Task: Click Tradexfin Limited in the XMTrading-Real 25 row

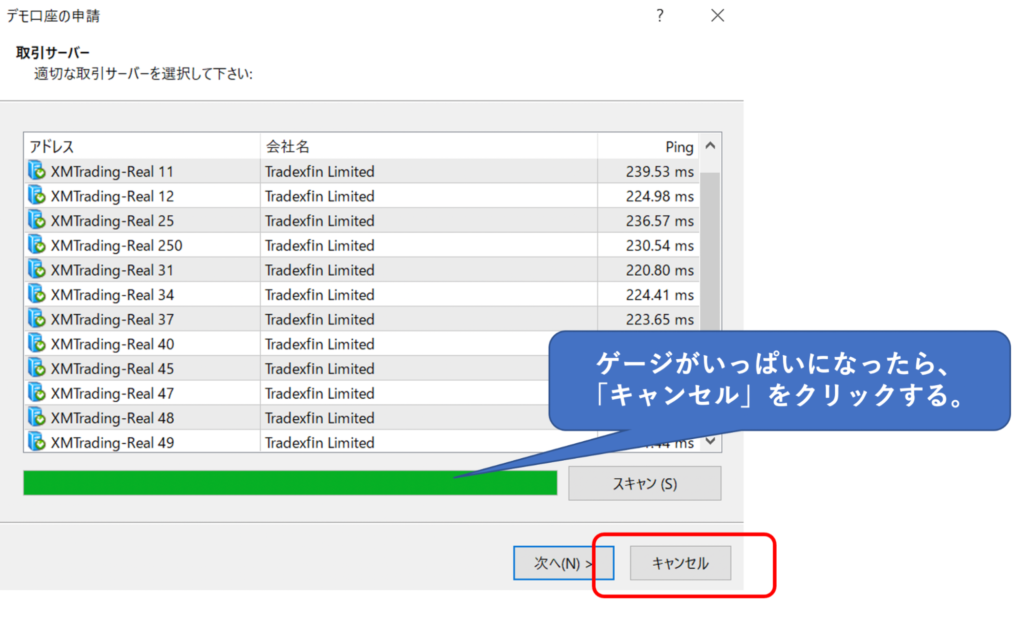Action: (x=319, y=221)
